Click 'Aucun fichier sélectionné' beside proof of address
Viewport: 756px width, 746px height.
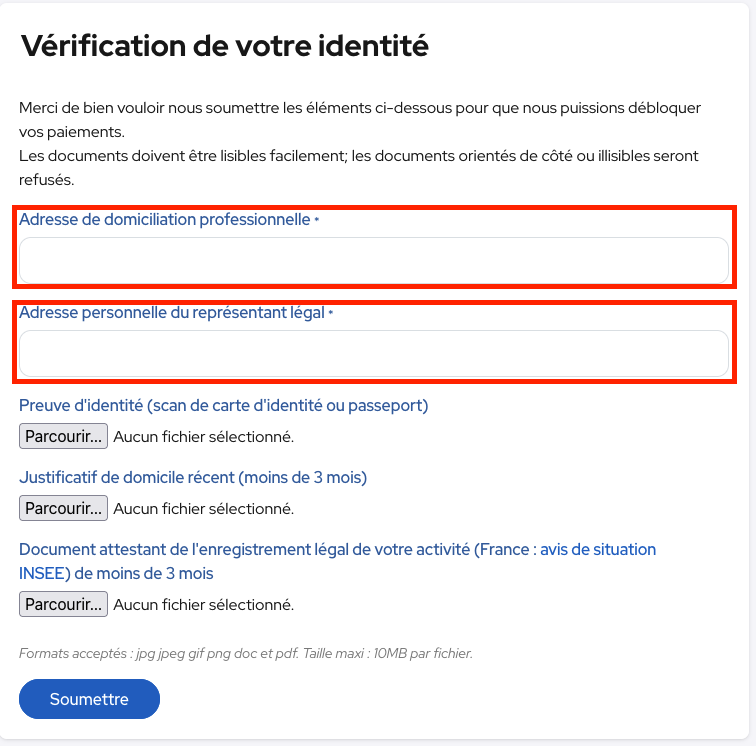pos(203,509)
